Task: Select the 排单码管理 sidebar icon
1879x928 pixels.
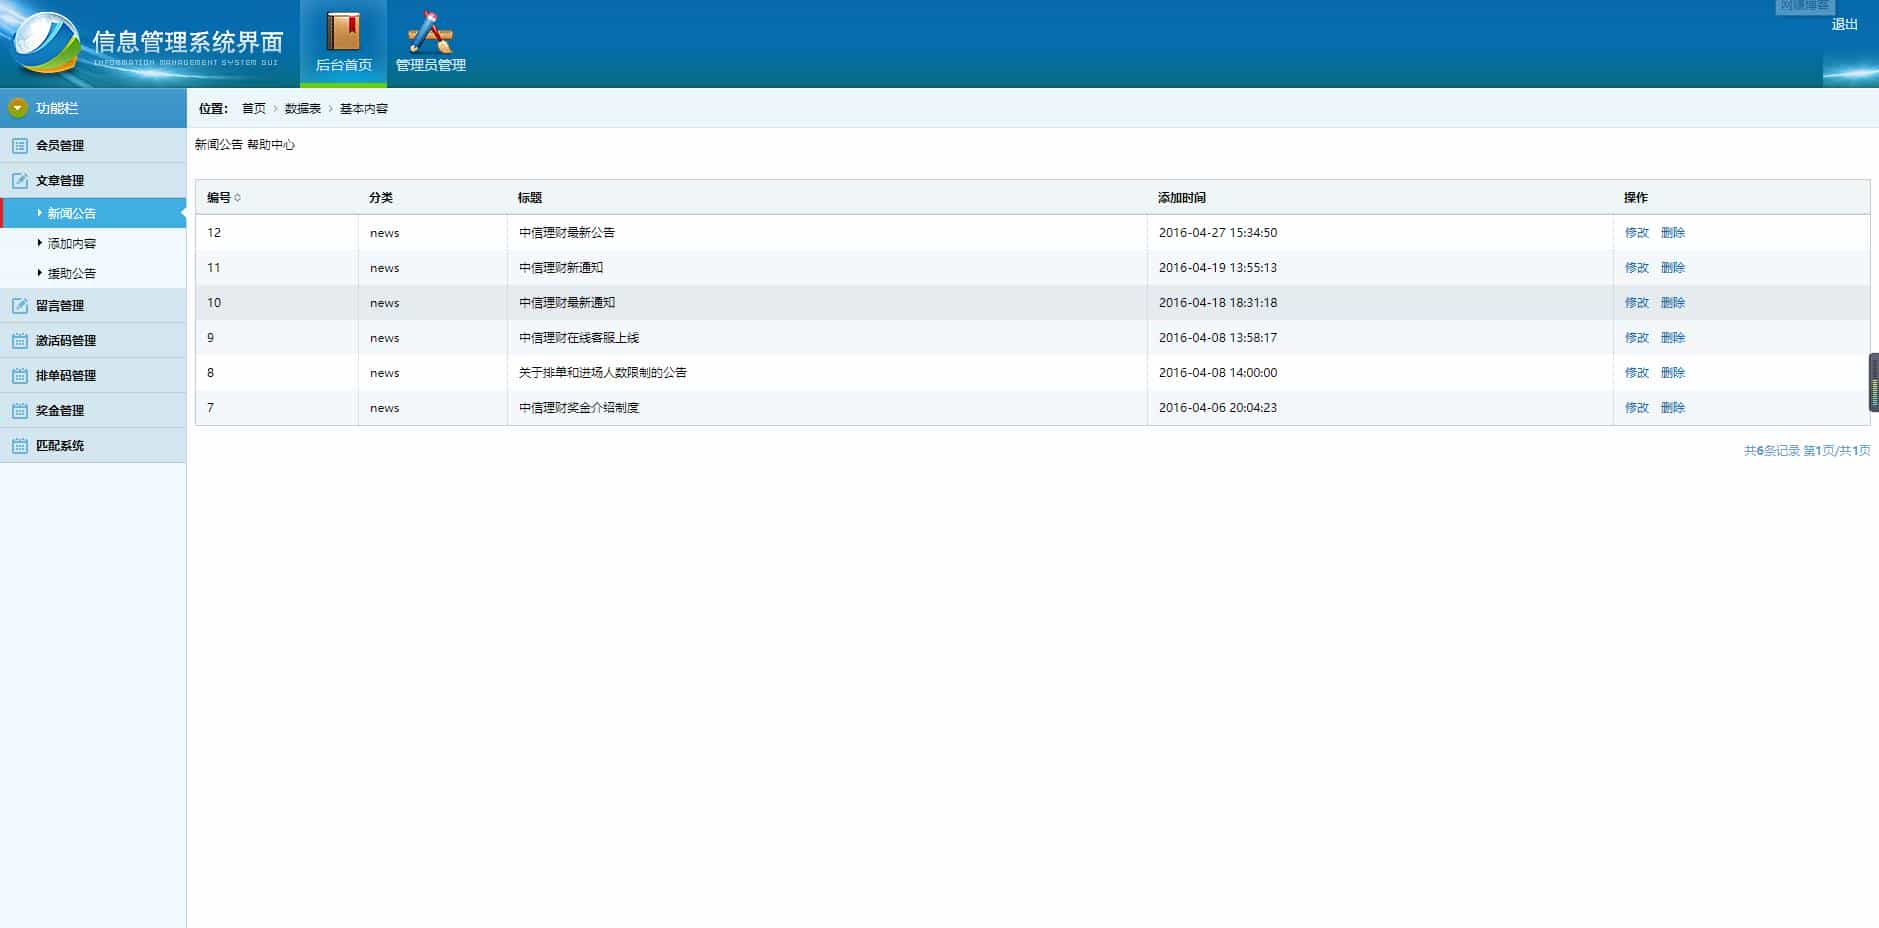Action: click(x=18, y=375)
